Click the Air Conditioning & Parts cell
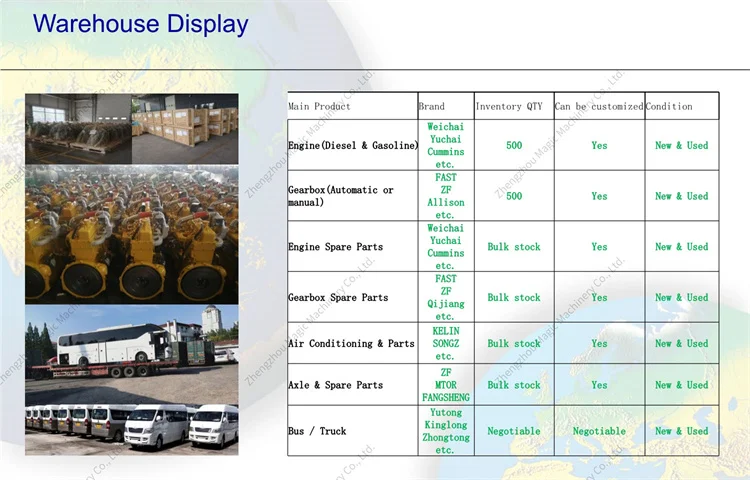This screenshot has height=480, width=750. (x=351, y=344)
